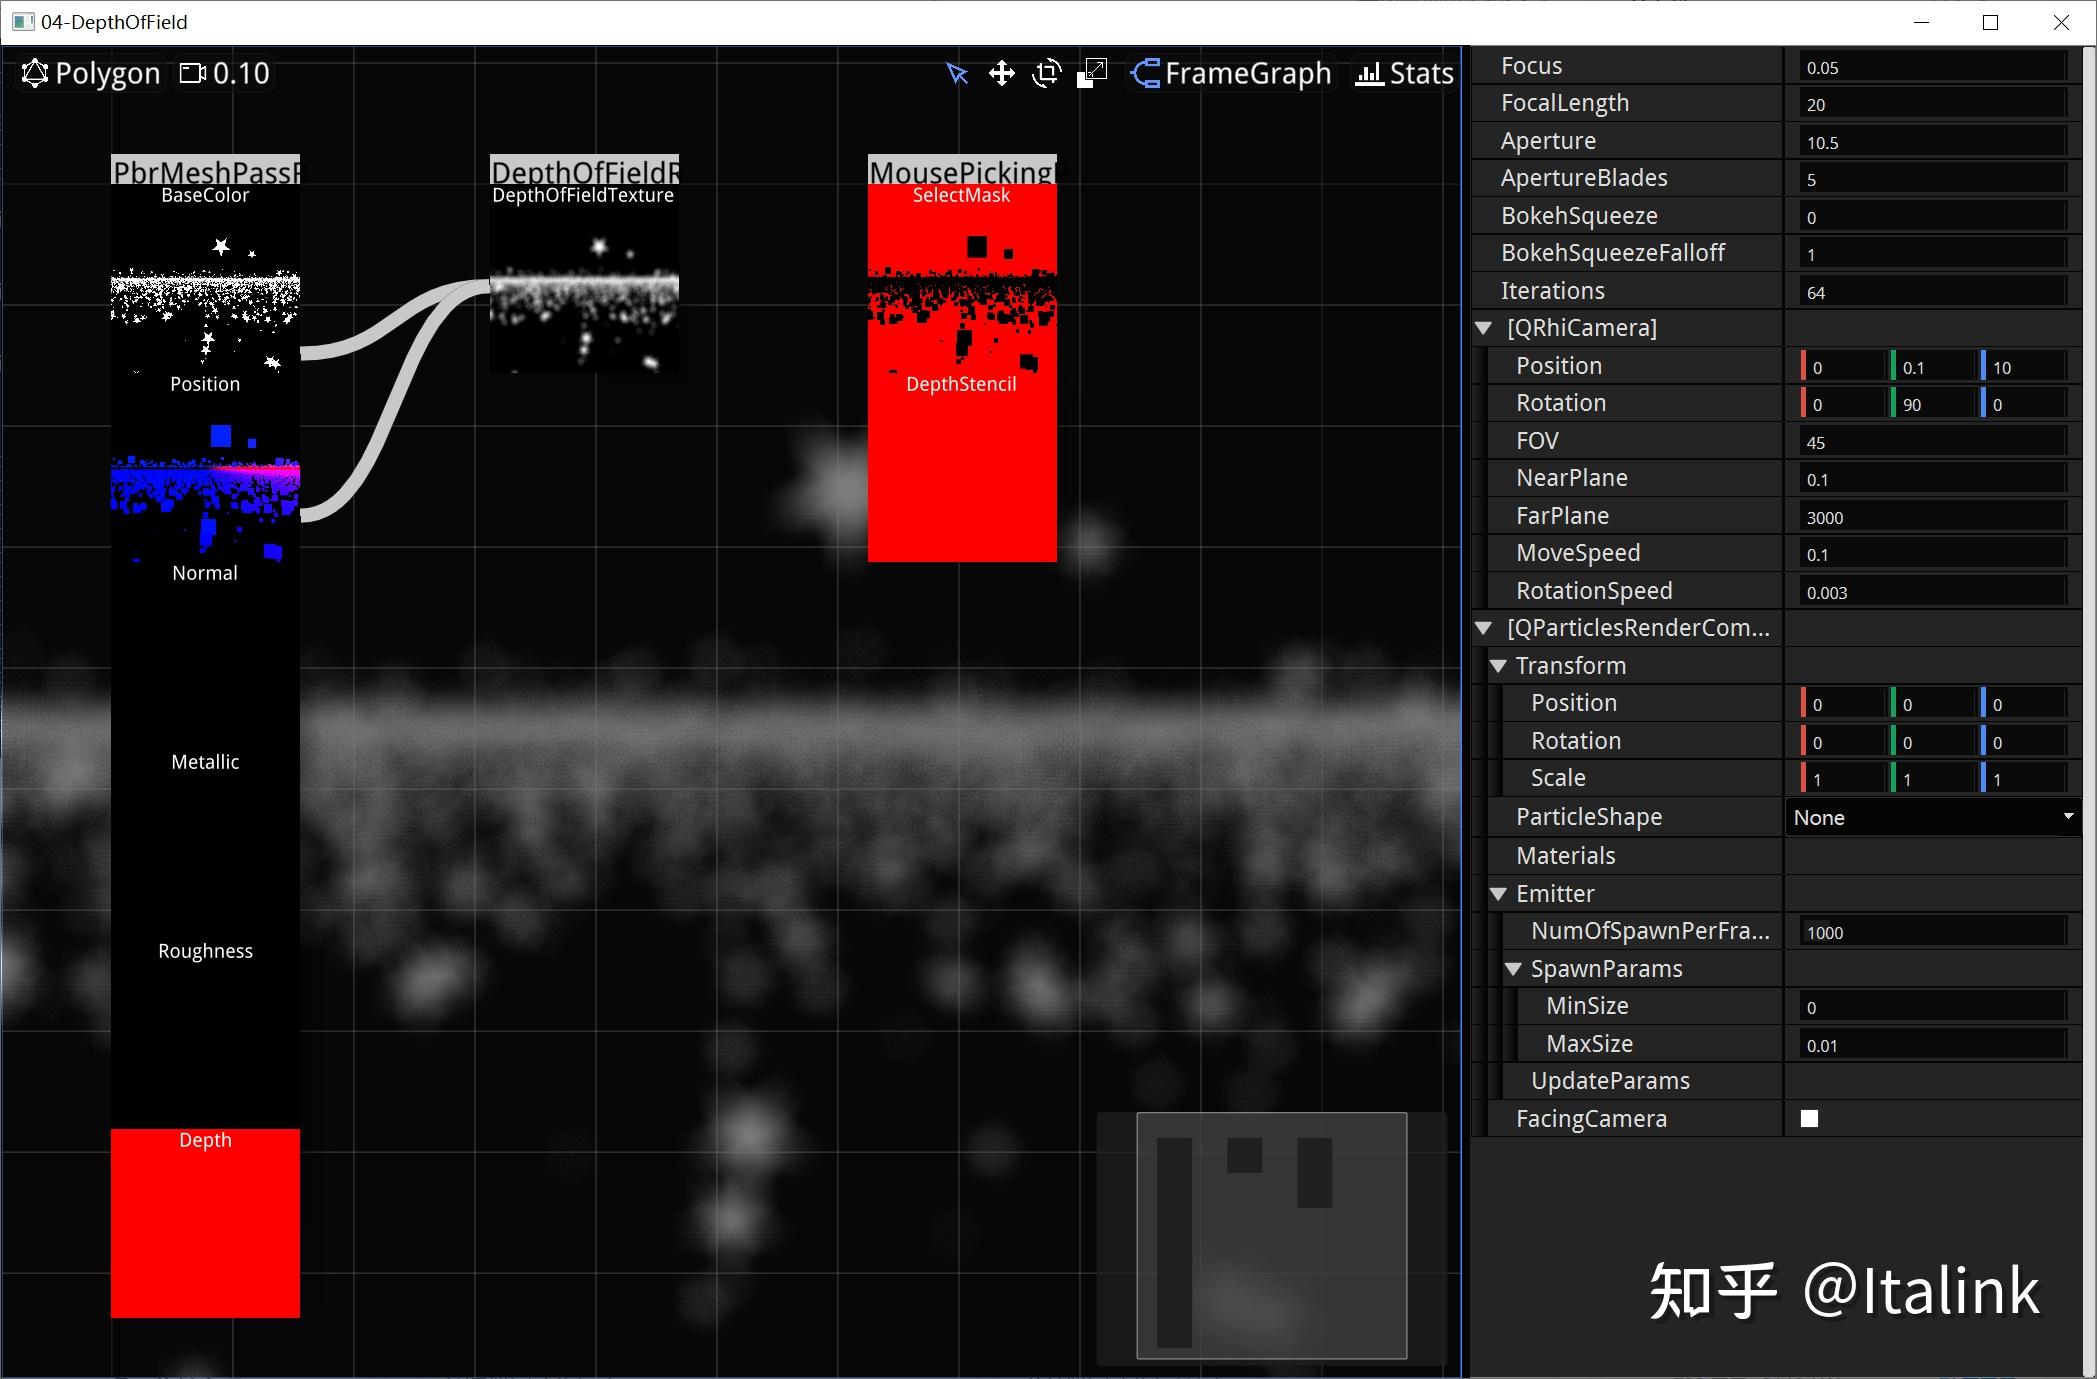The width and height of the screenshot is (2097, 1379).
Task: Edit the FocalLength value field
Action: tap(1933, 104)
